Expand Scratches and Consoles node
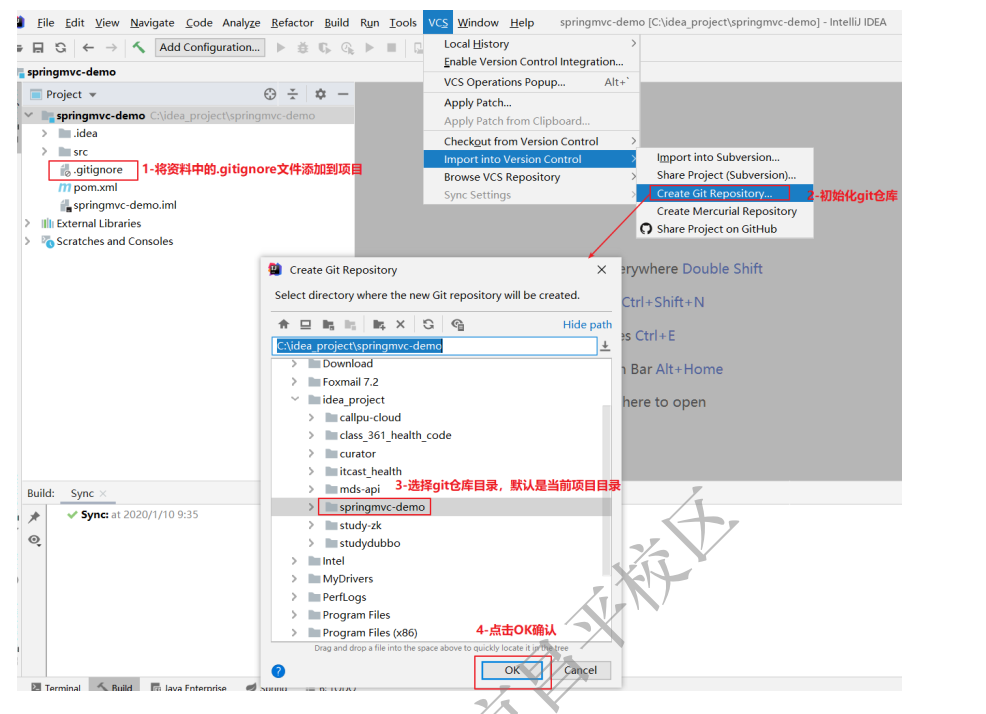Viewport: 986px width, 714px height. coord(27,241)
